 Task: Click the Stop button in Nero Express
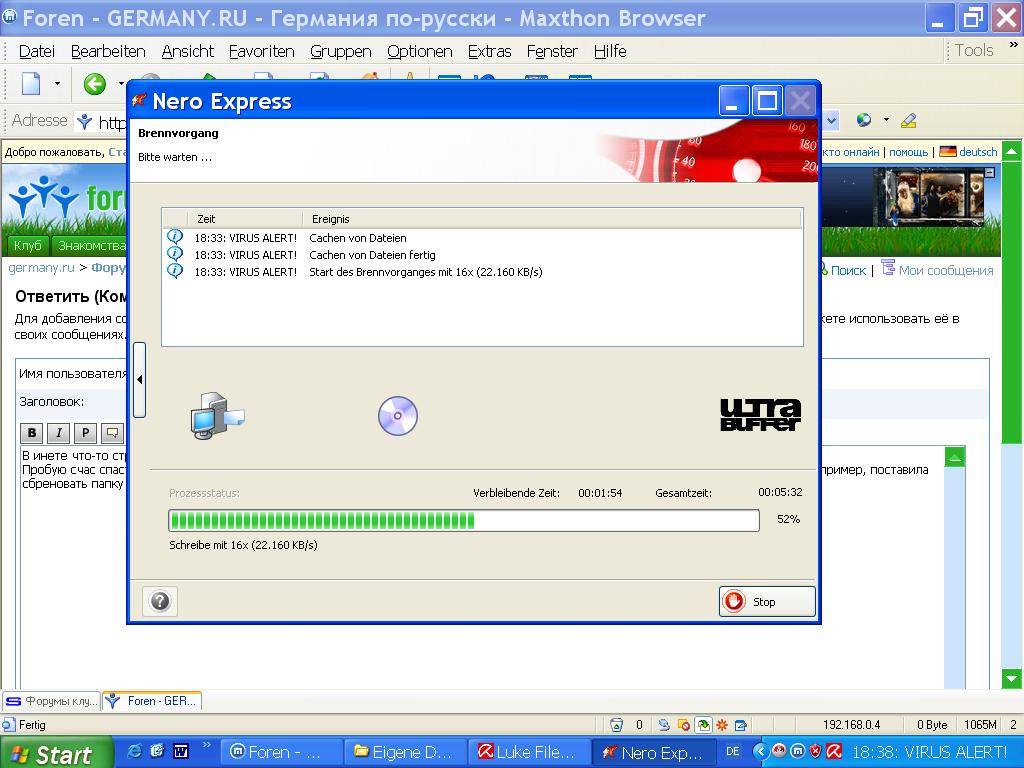pos(766,601)
